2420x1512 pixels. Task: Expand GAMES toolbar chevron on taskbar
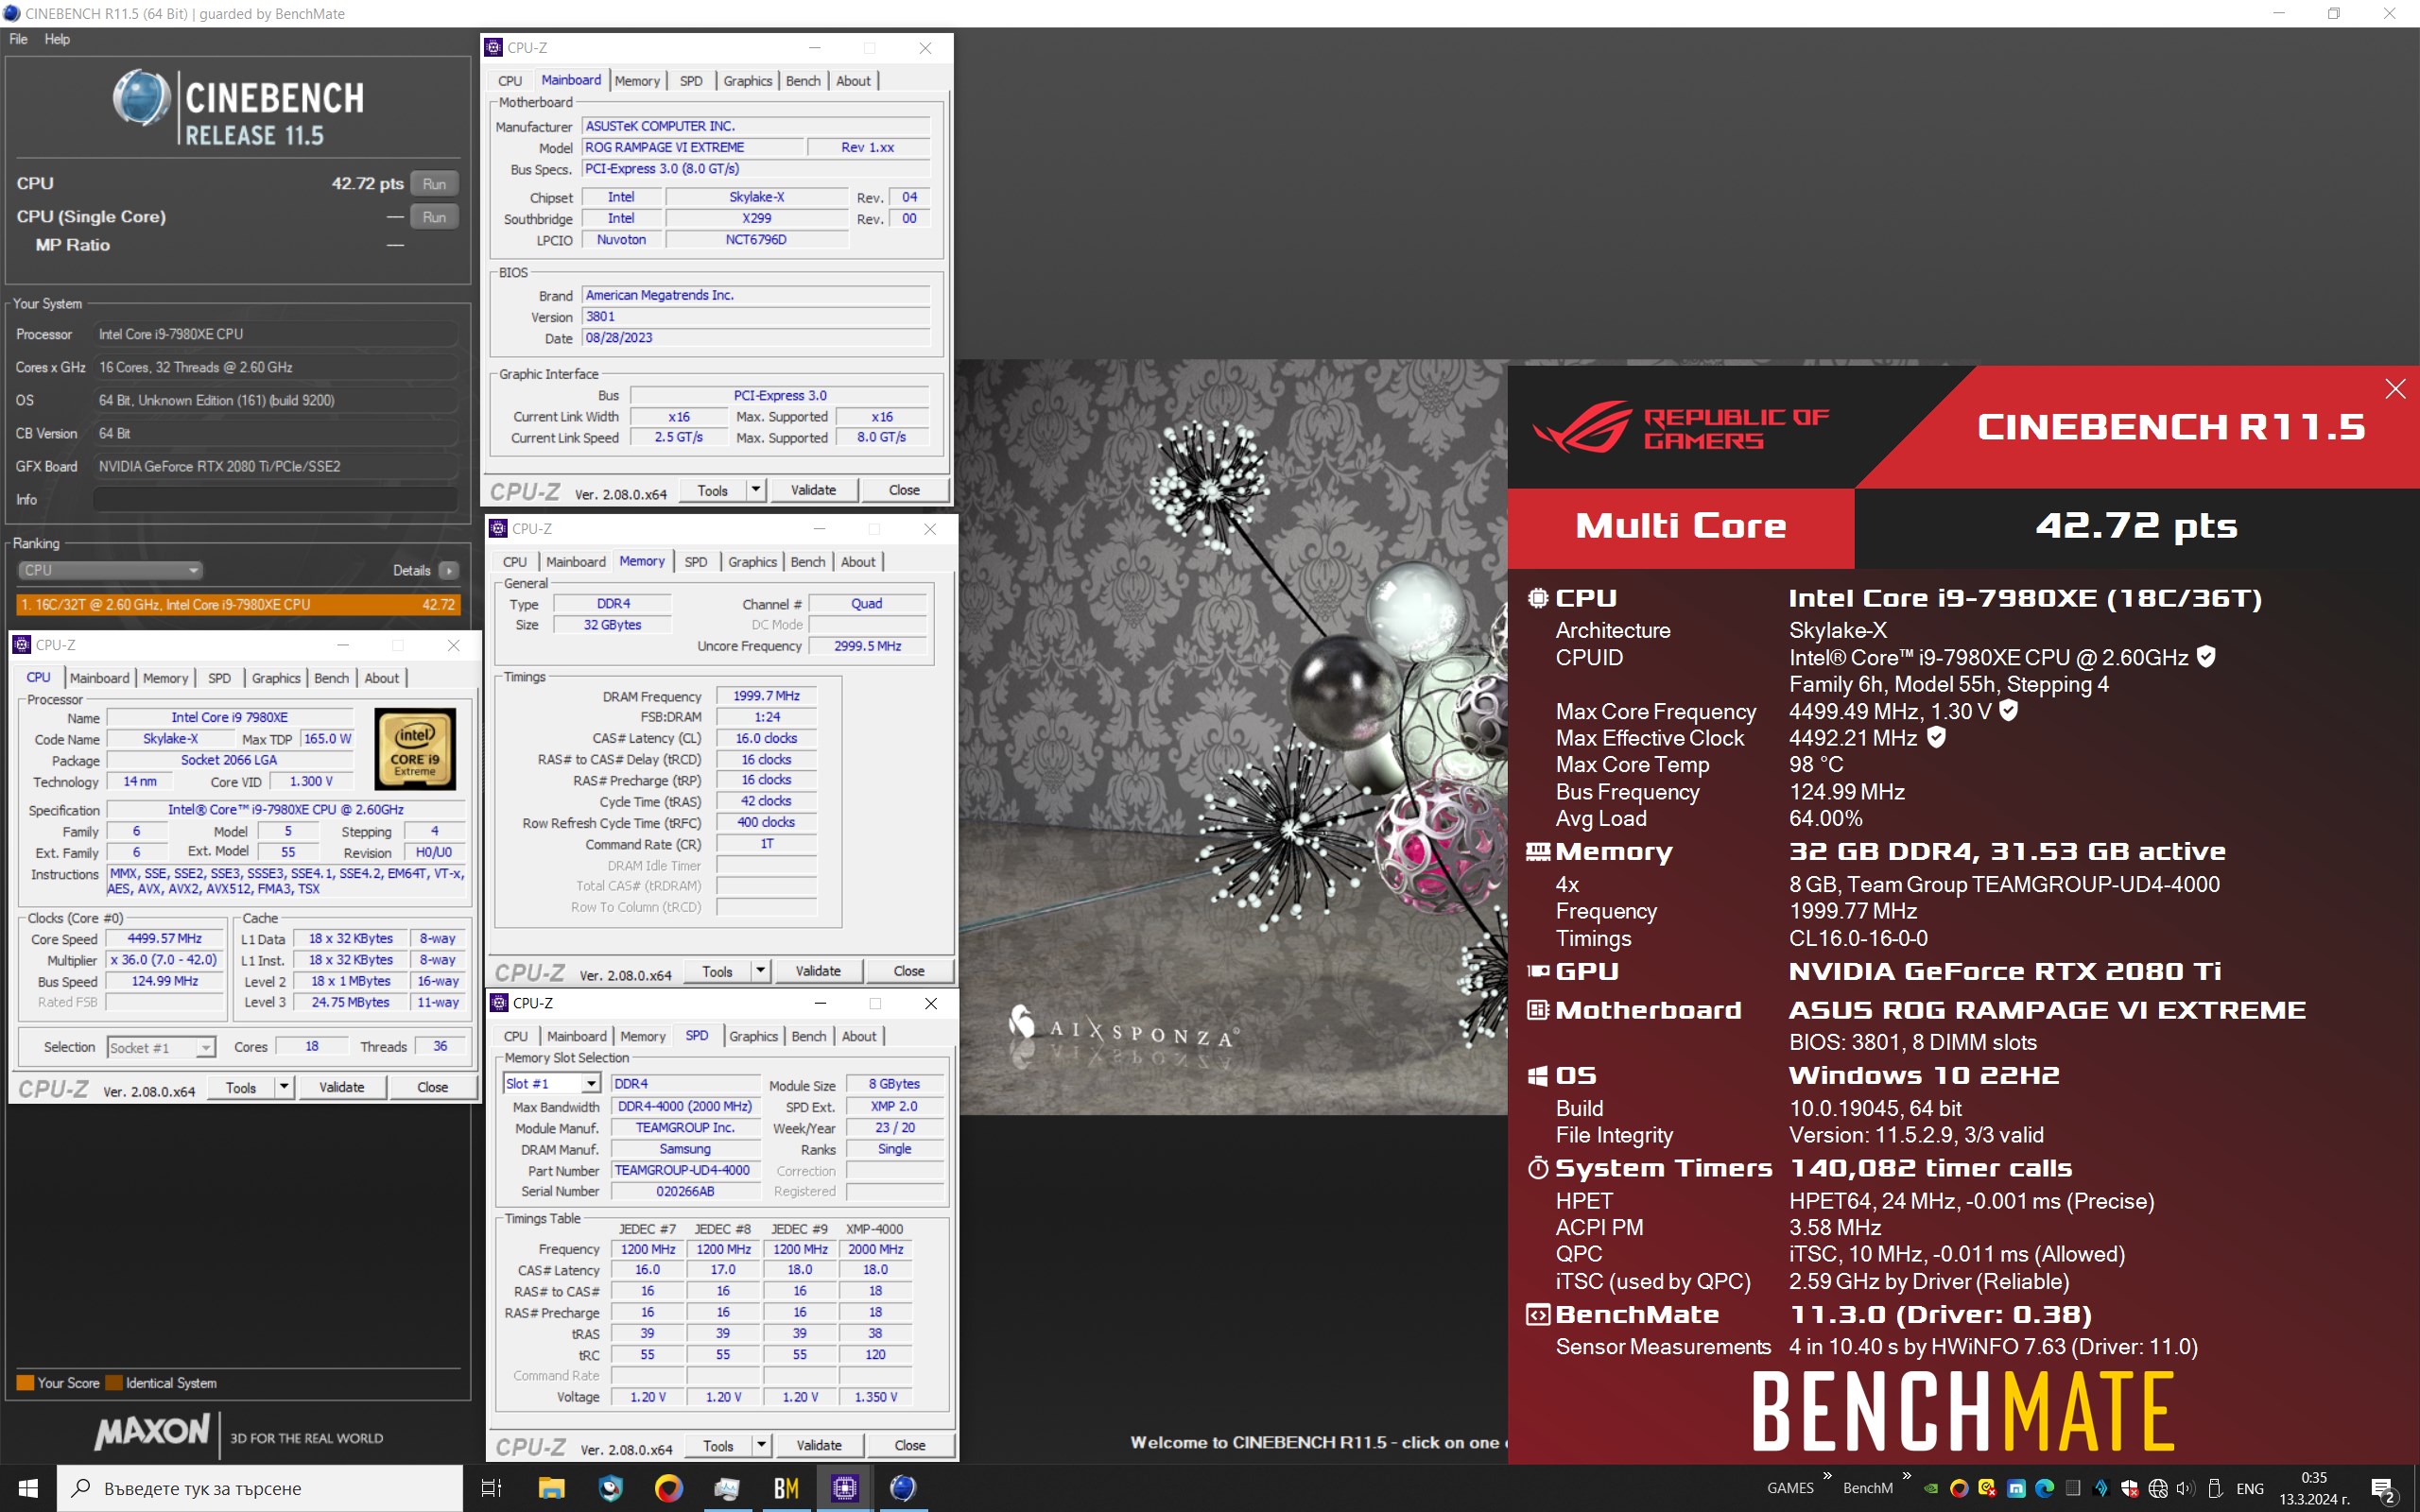pyautogui.click(x=1827, y=1476)
